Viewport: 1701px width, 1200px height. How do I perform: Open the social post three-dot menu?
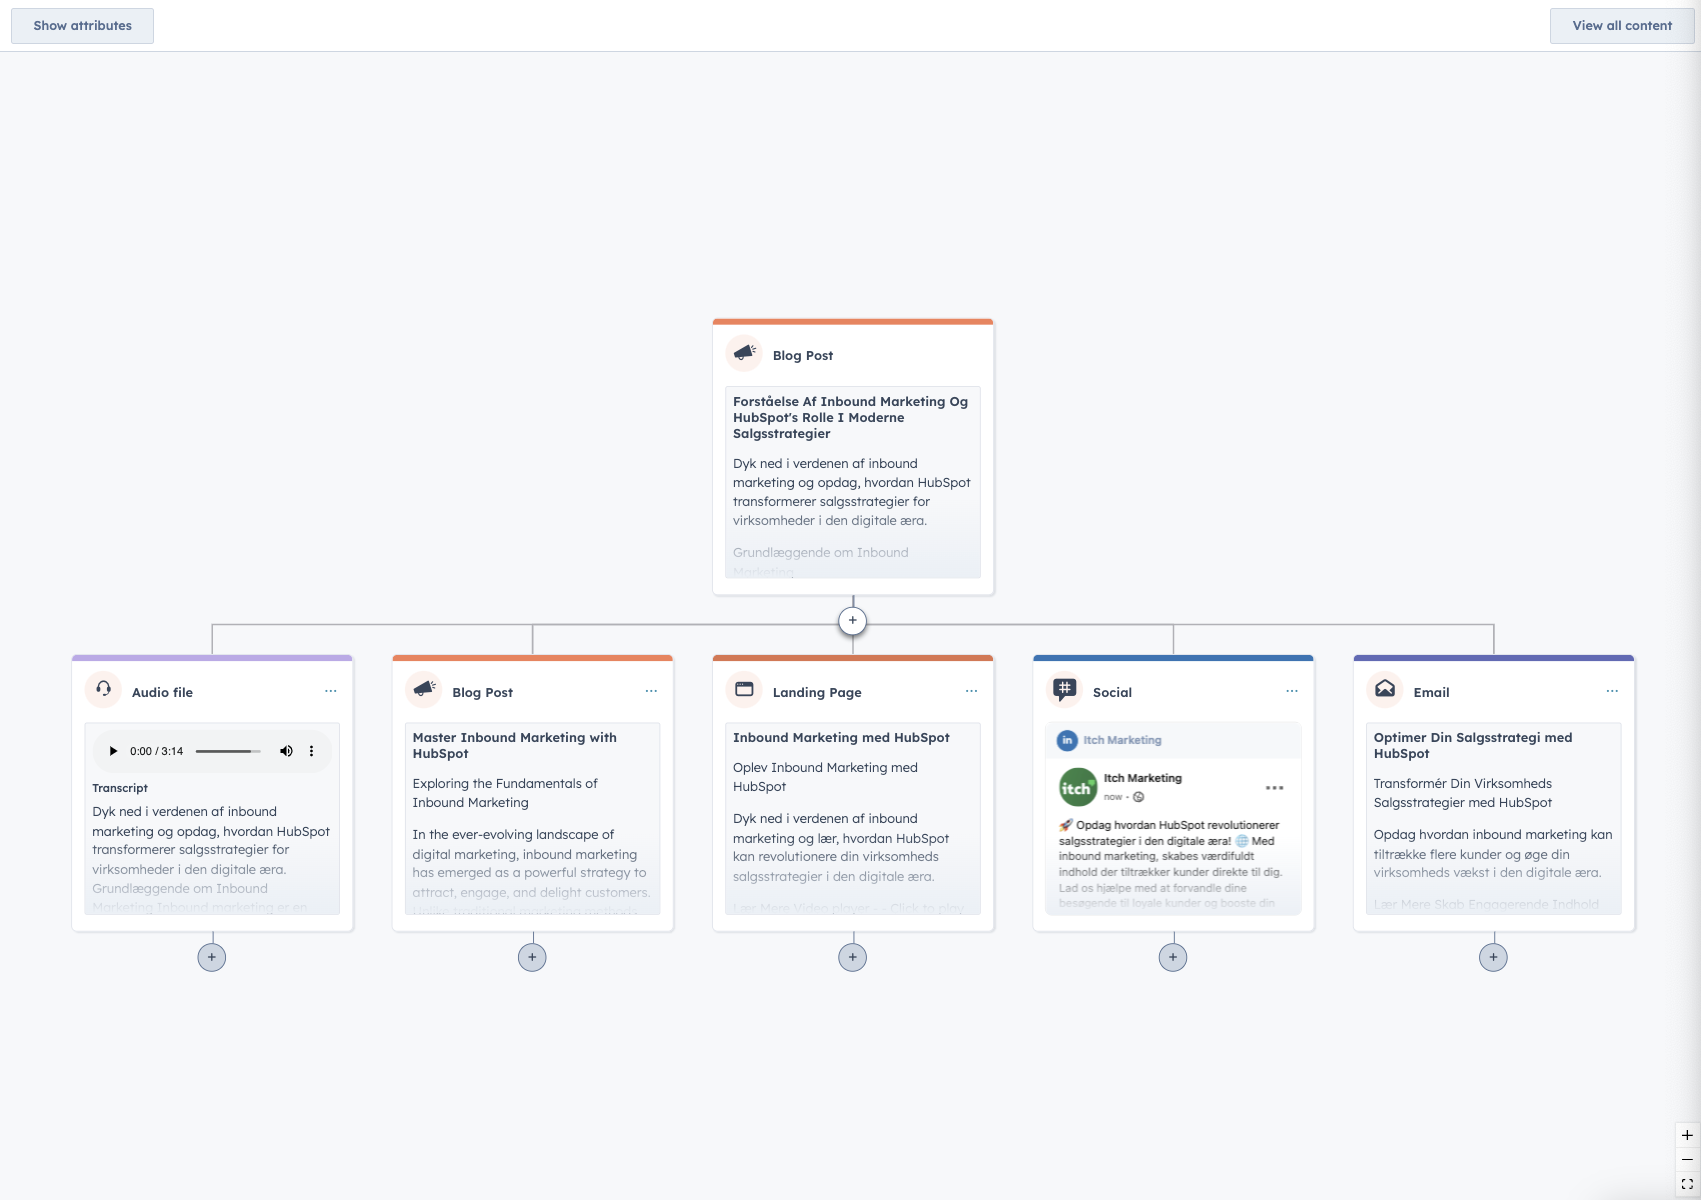[x=1274, y=788]
